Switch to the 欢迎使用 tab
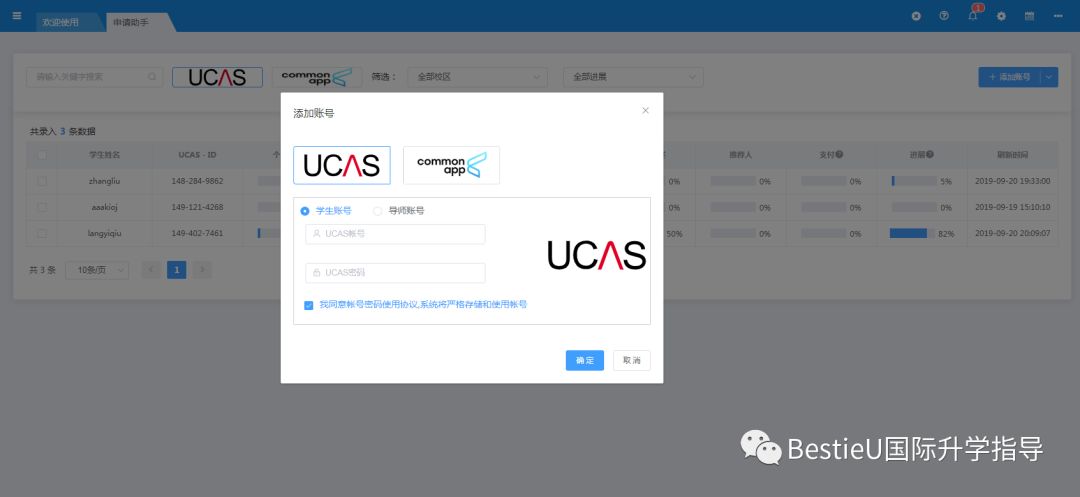The image size is (1080, 497). point(61,22)
